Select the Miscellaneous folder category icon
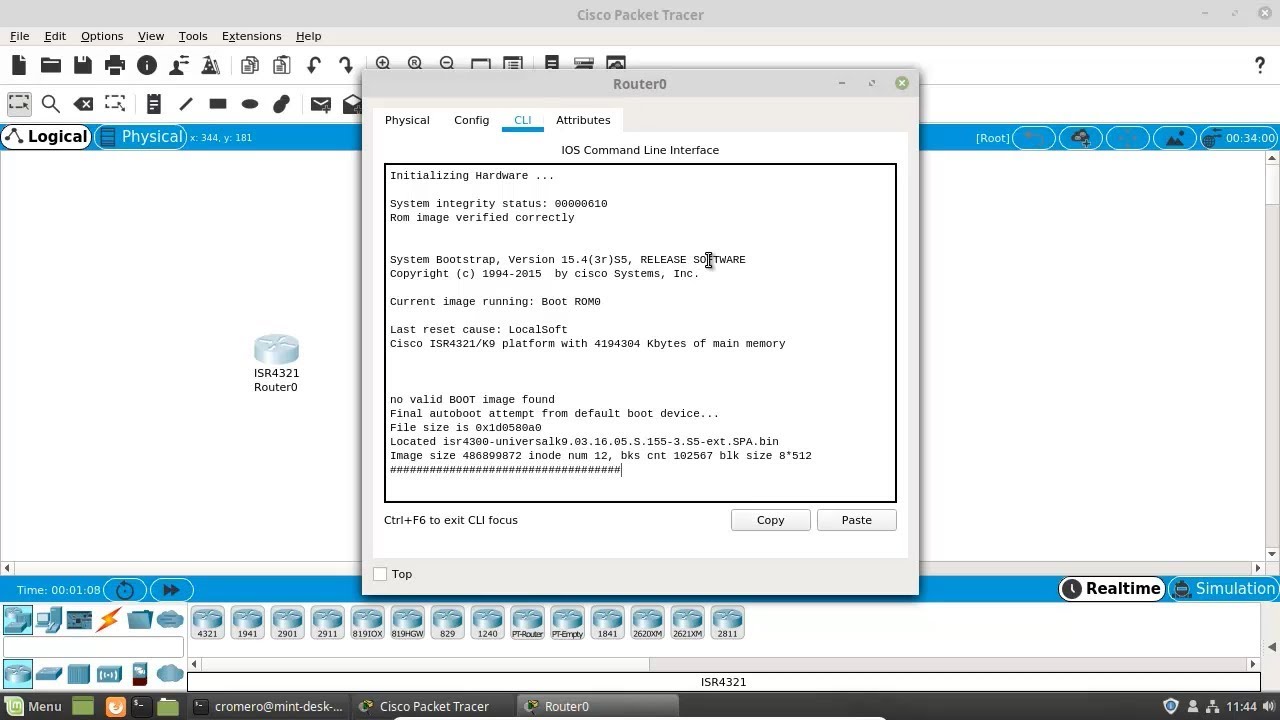Screen dimensions: 1280x720 point(140,620)
